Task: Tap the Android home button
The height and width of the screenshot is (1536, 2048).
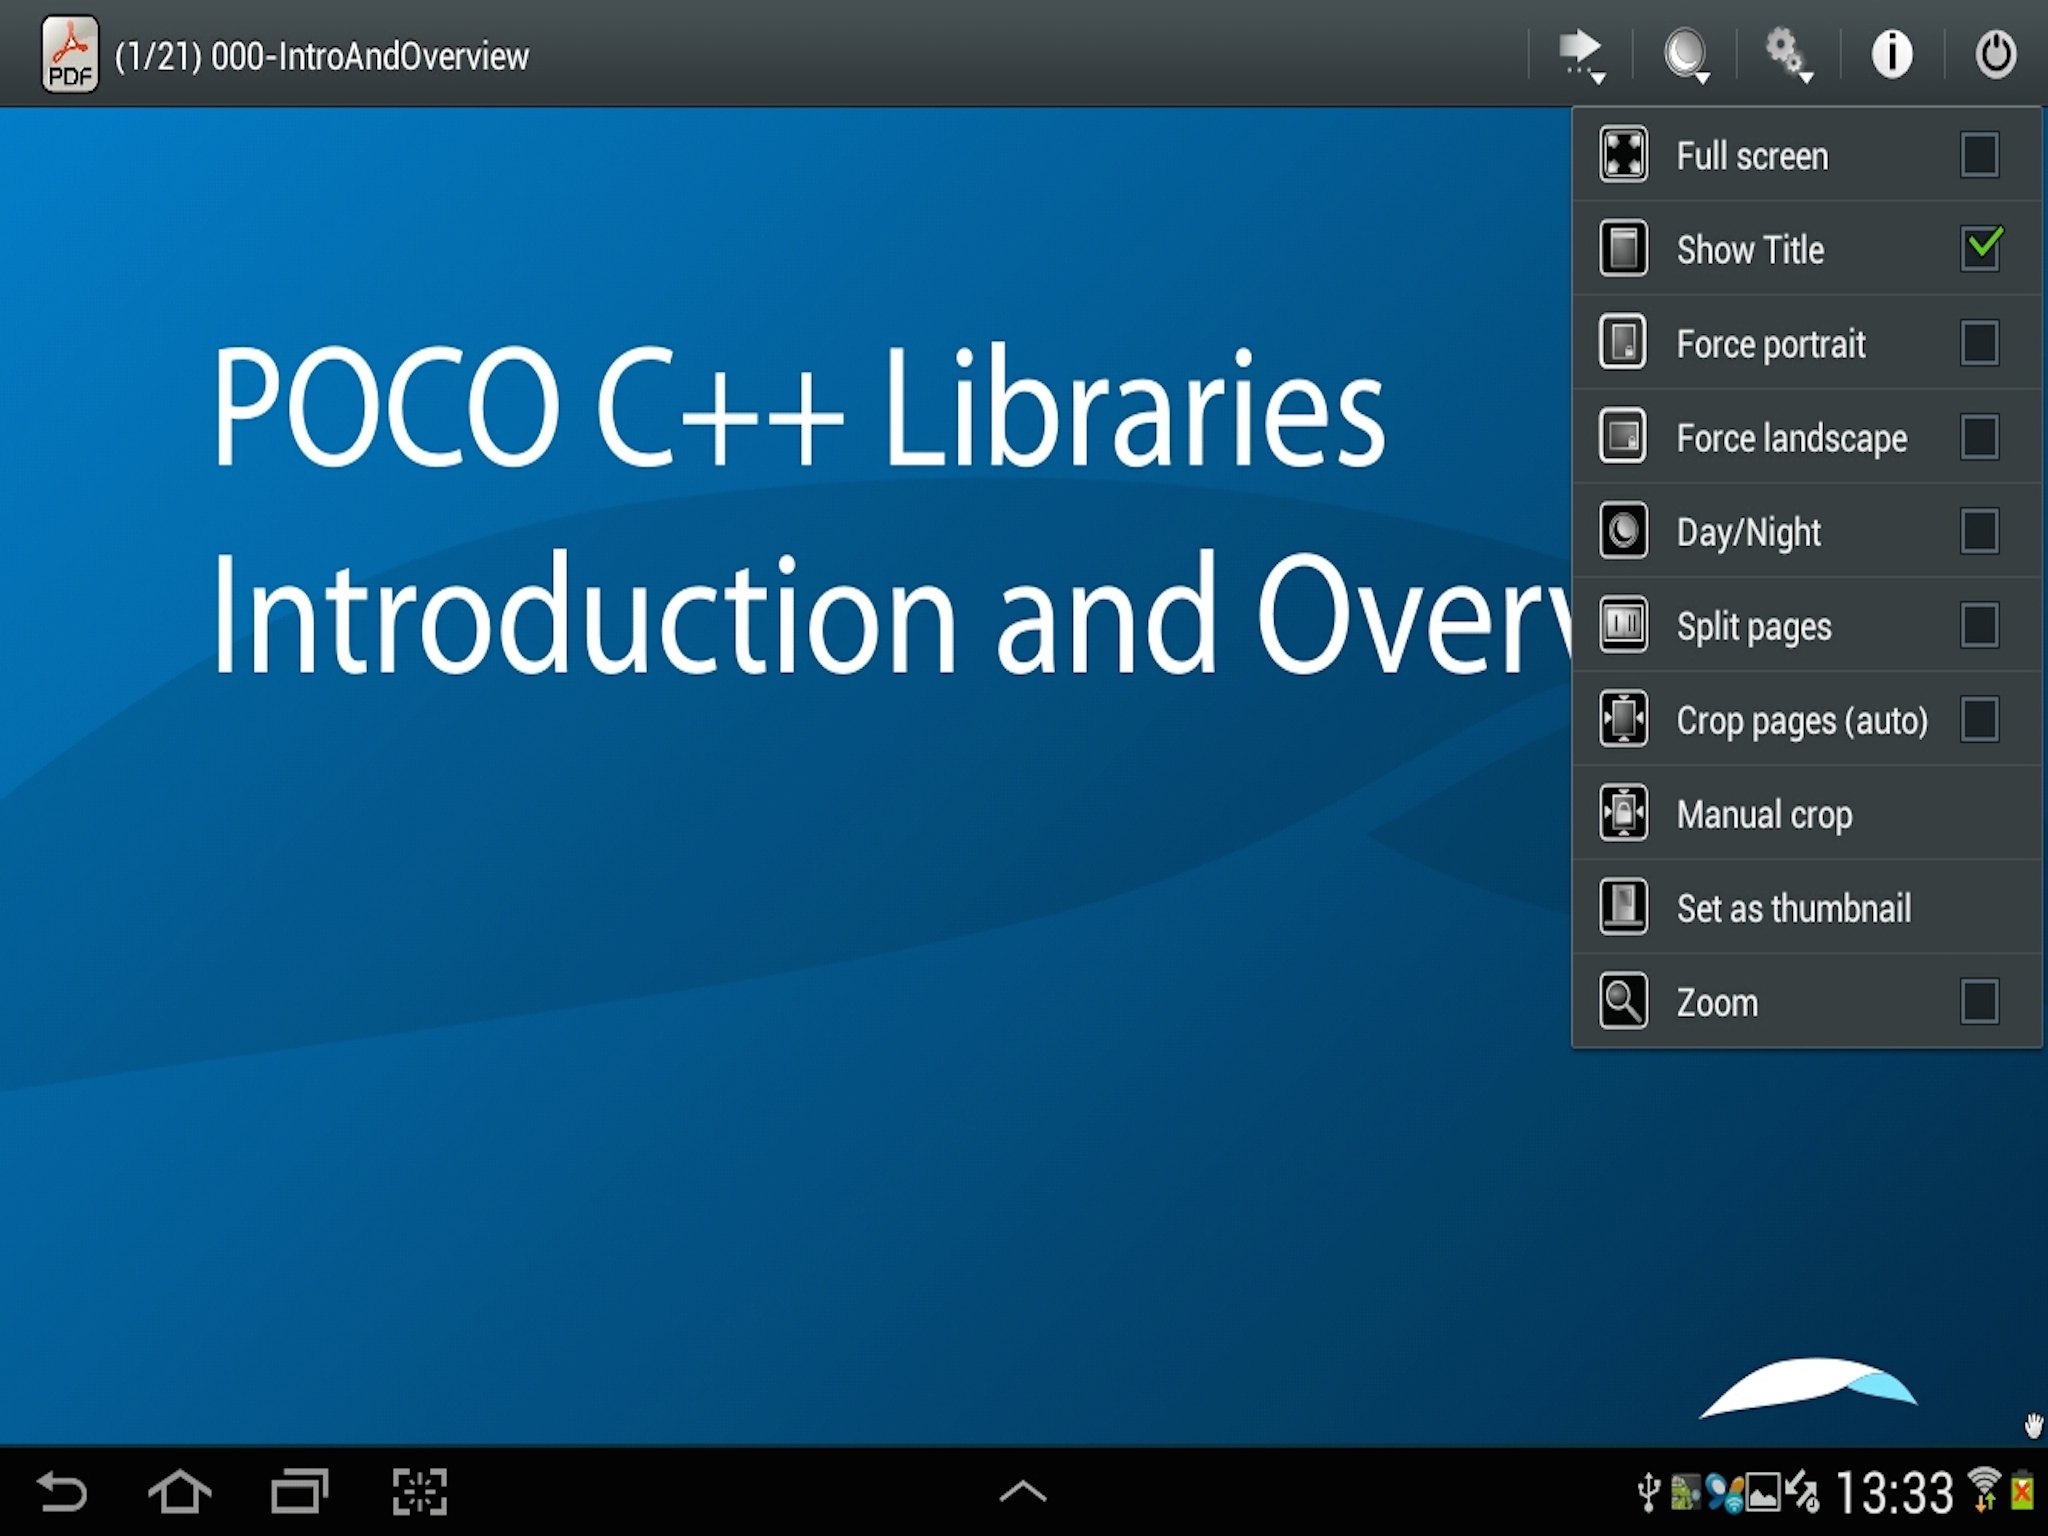Action: point(179,1492)
